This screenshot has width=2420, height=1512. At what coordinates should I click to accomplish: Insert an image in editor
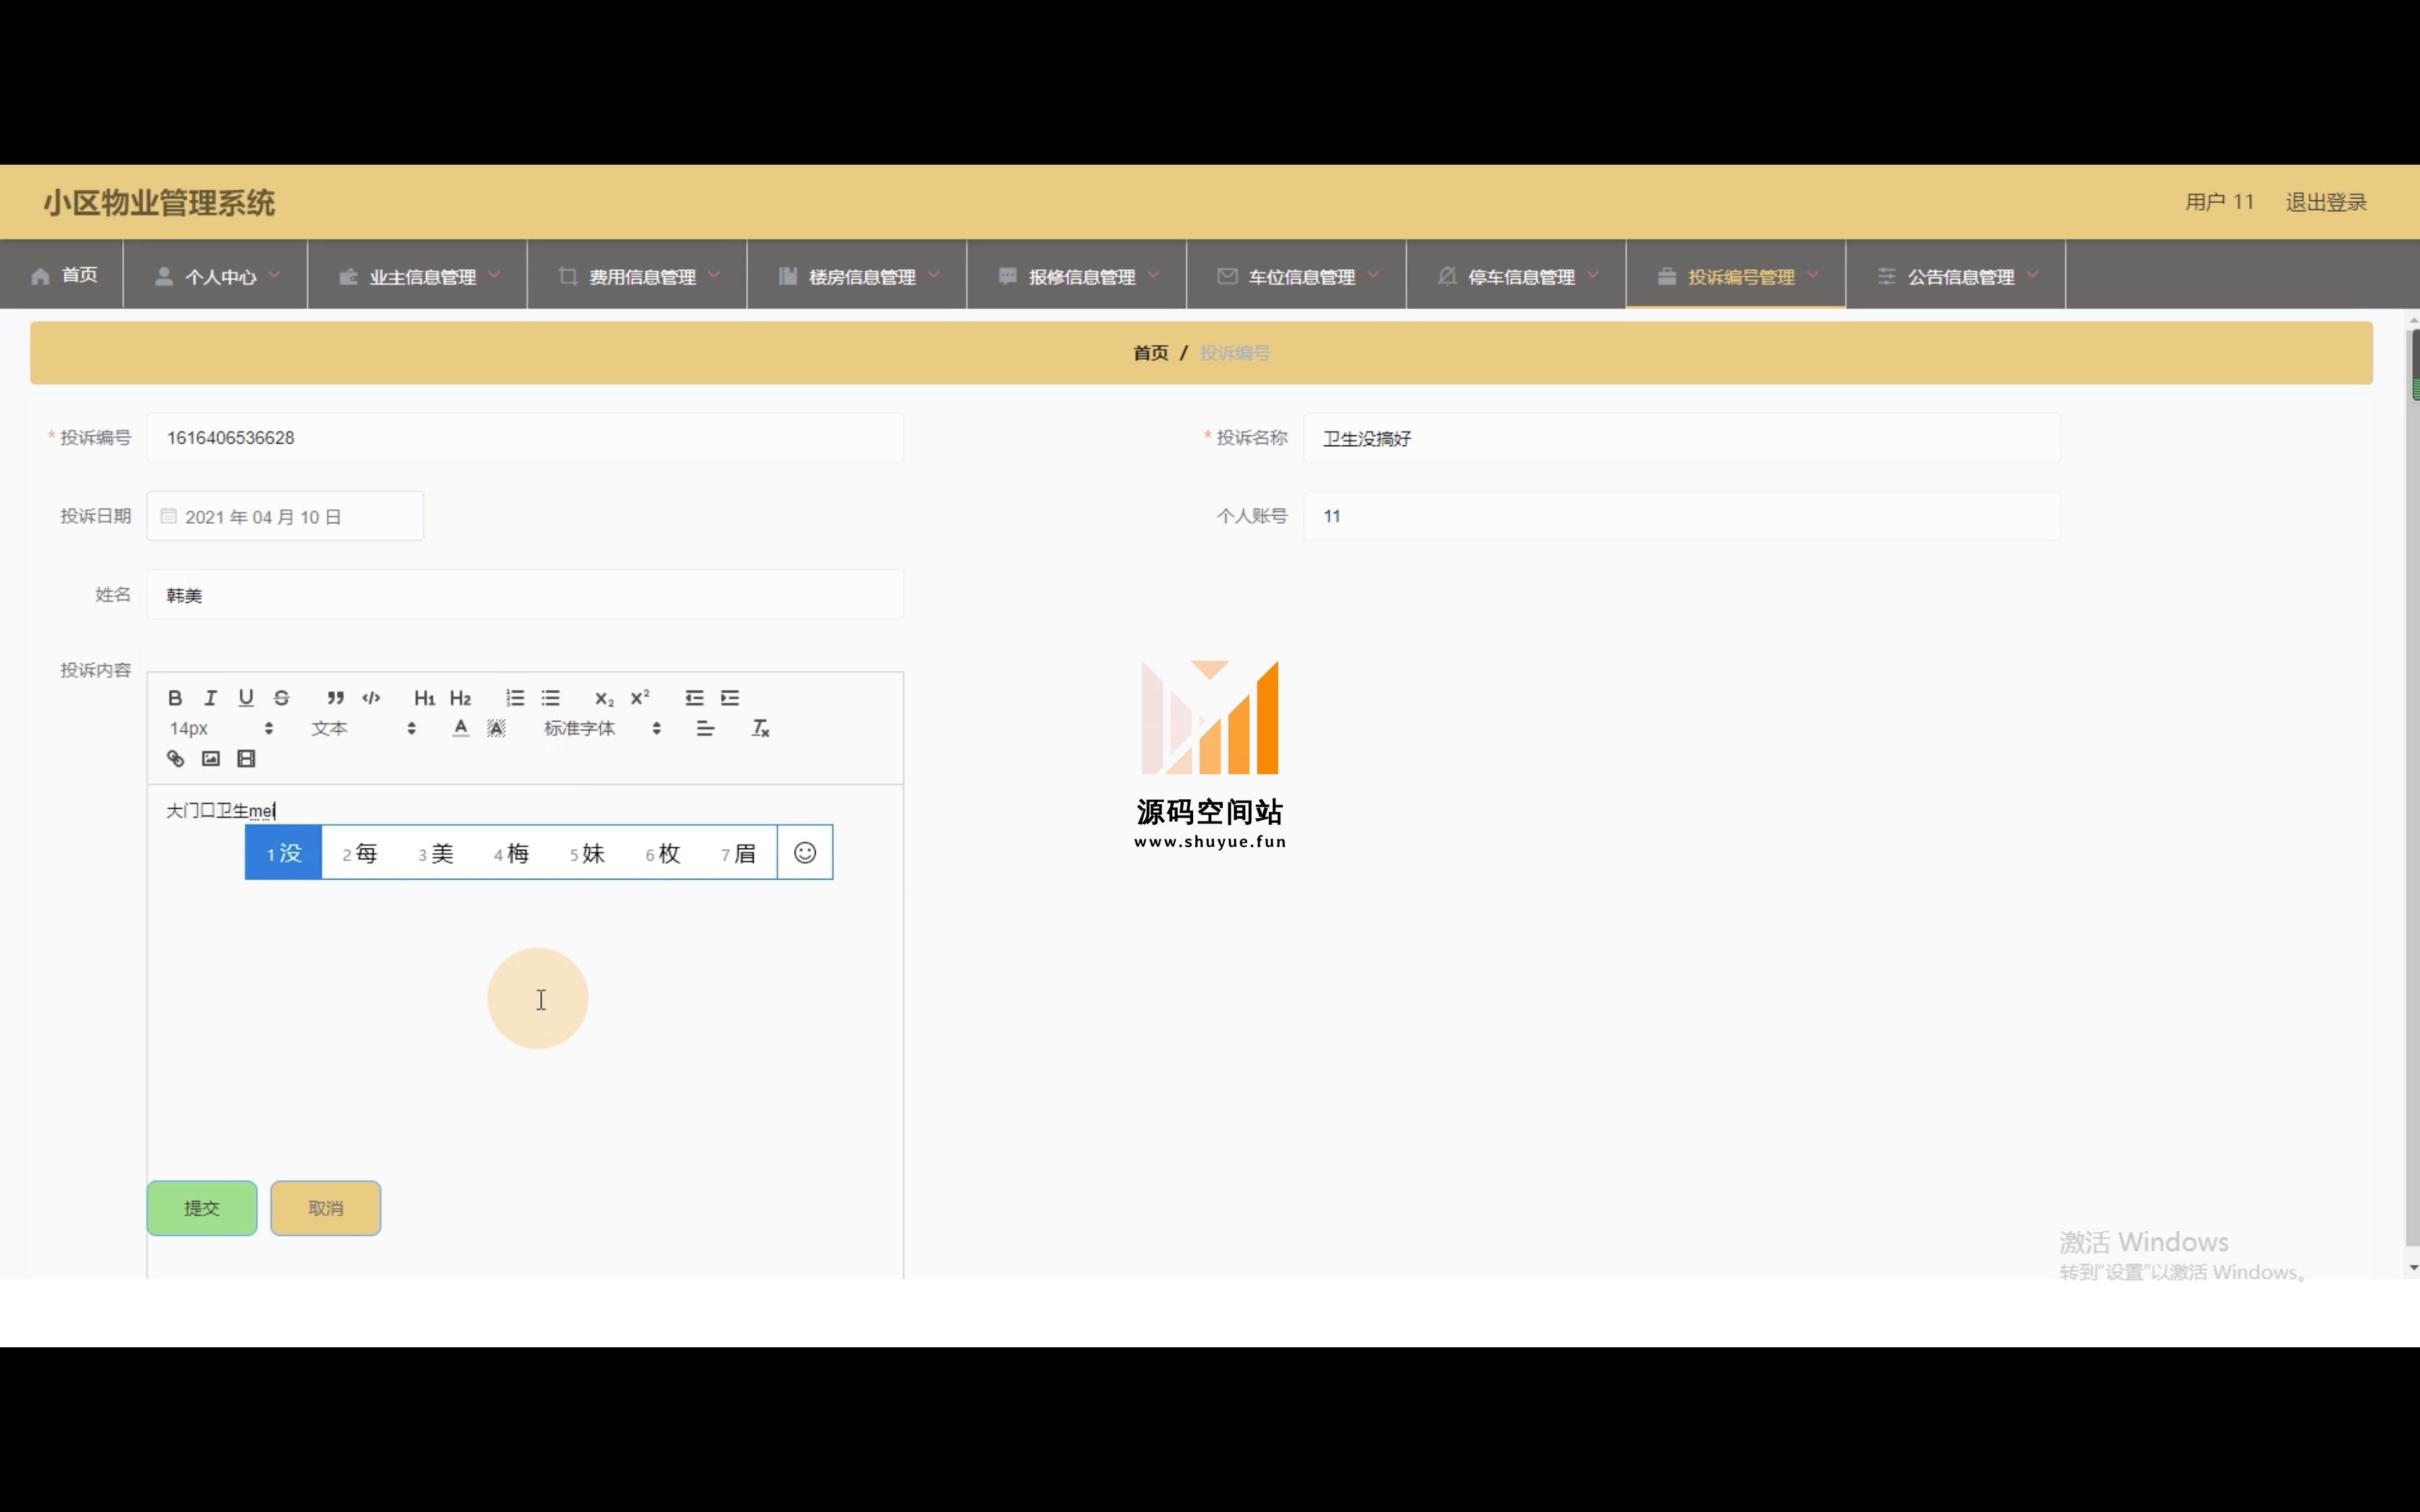point(210,759)
